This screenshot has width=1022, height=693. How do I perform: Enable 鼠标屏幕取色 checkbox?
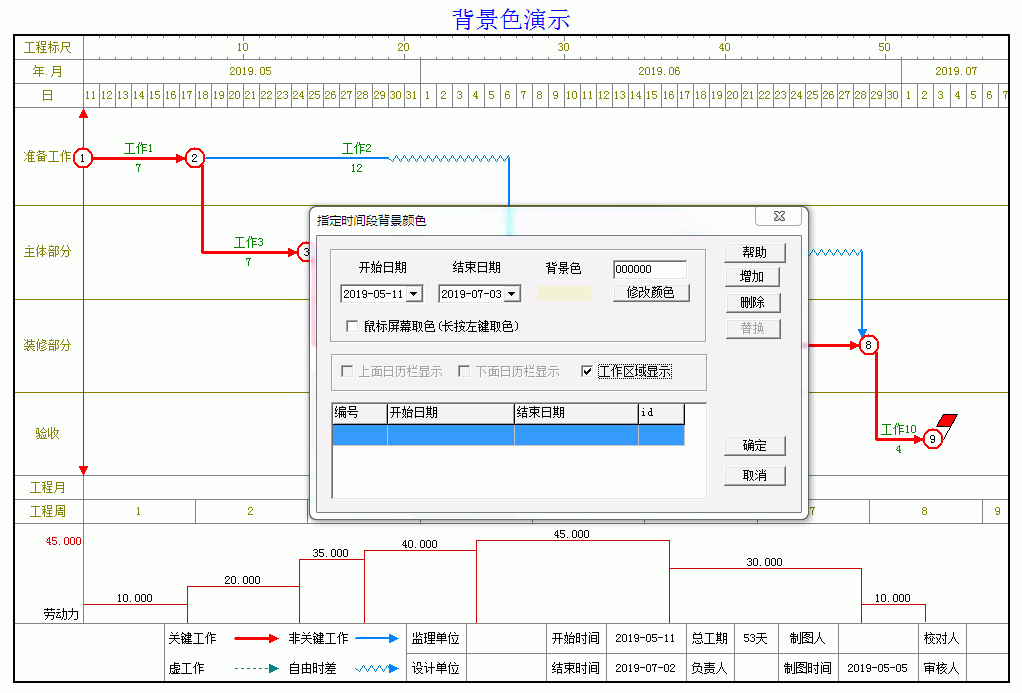pyautogui.click(x=352, y=326)
